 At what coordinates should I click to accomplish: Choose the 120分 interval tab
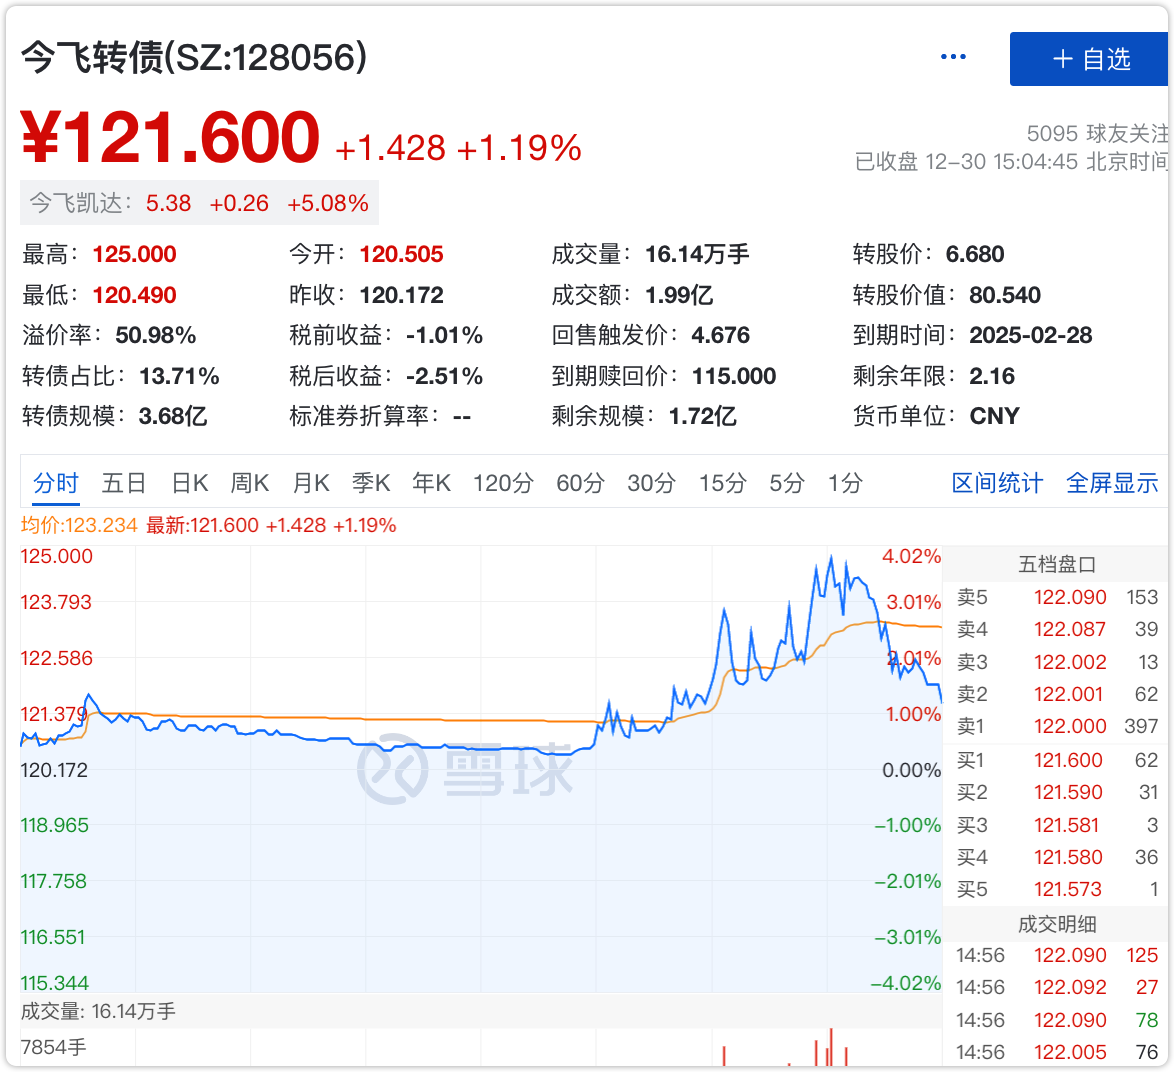tap(503, 484)
